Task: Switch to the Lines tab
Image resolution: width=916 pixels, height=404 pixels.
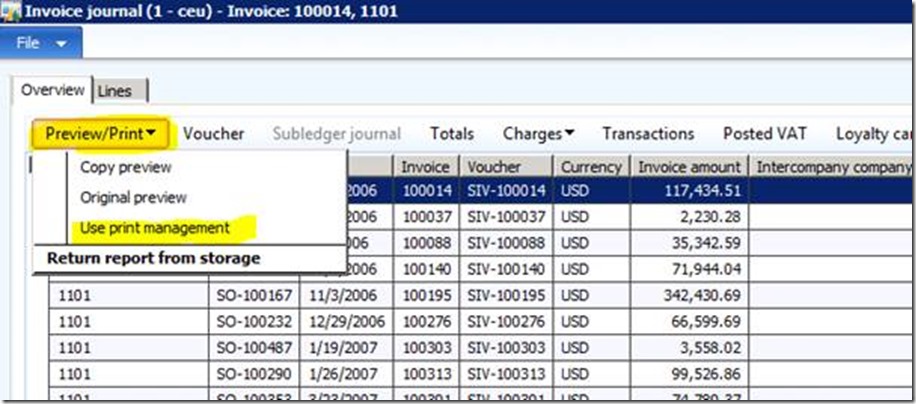Action: pyautogui.click(x=120, y=91)
